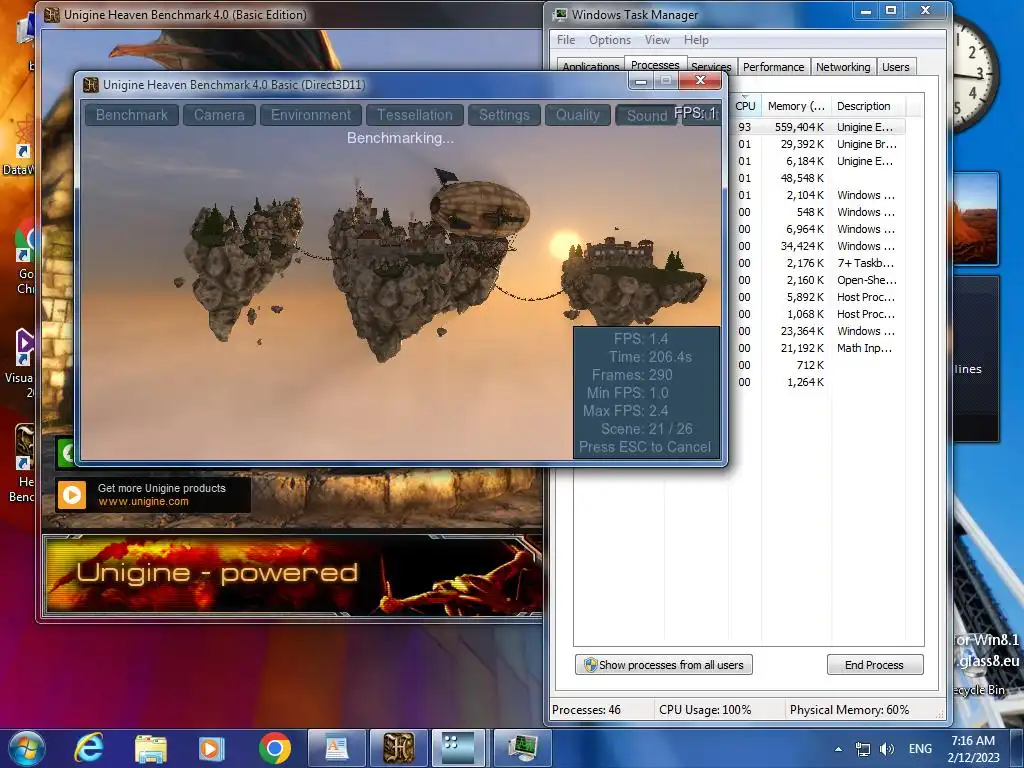Click the Quality button in Heaven
The image size is (1024, 768).
coord(577,115)
